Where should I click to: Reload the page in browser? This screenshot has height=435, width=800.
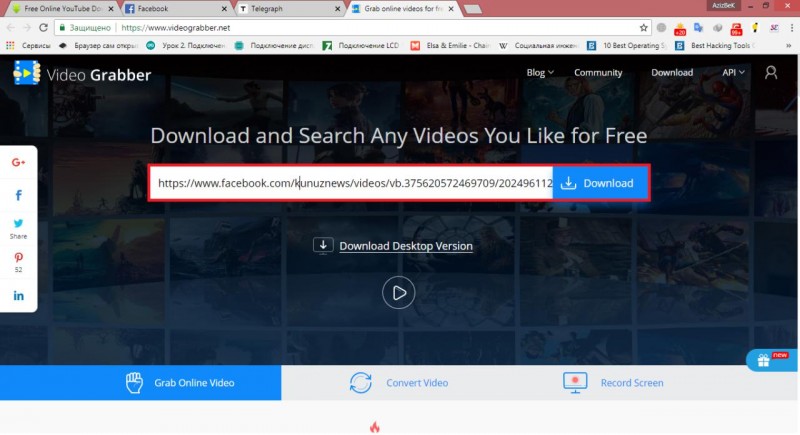(x=43, y=28)
